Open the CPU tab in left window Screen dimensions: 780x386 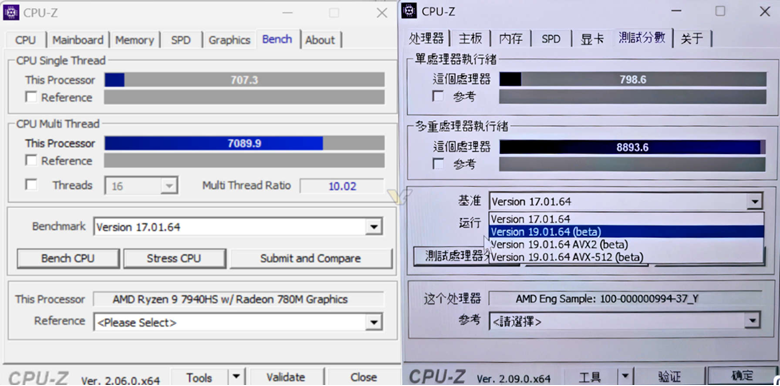pyautogui.click(x=25, y=40)
